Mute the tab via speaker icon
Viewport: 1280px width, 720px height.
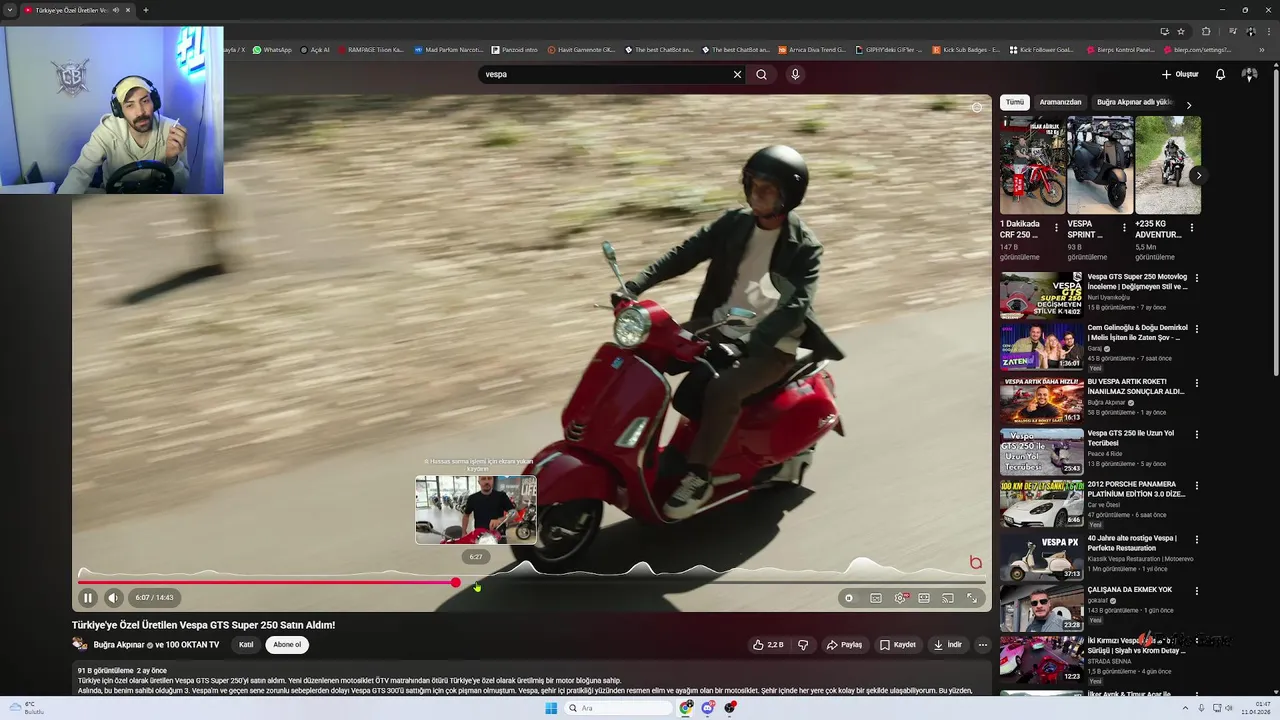coord(116,10)
